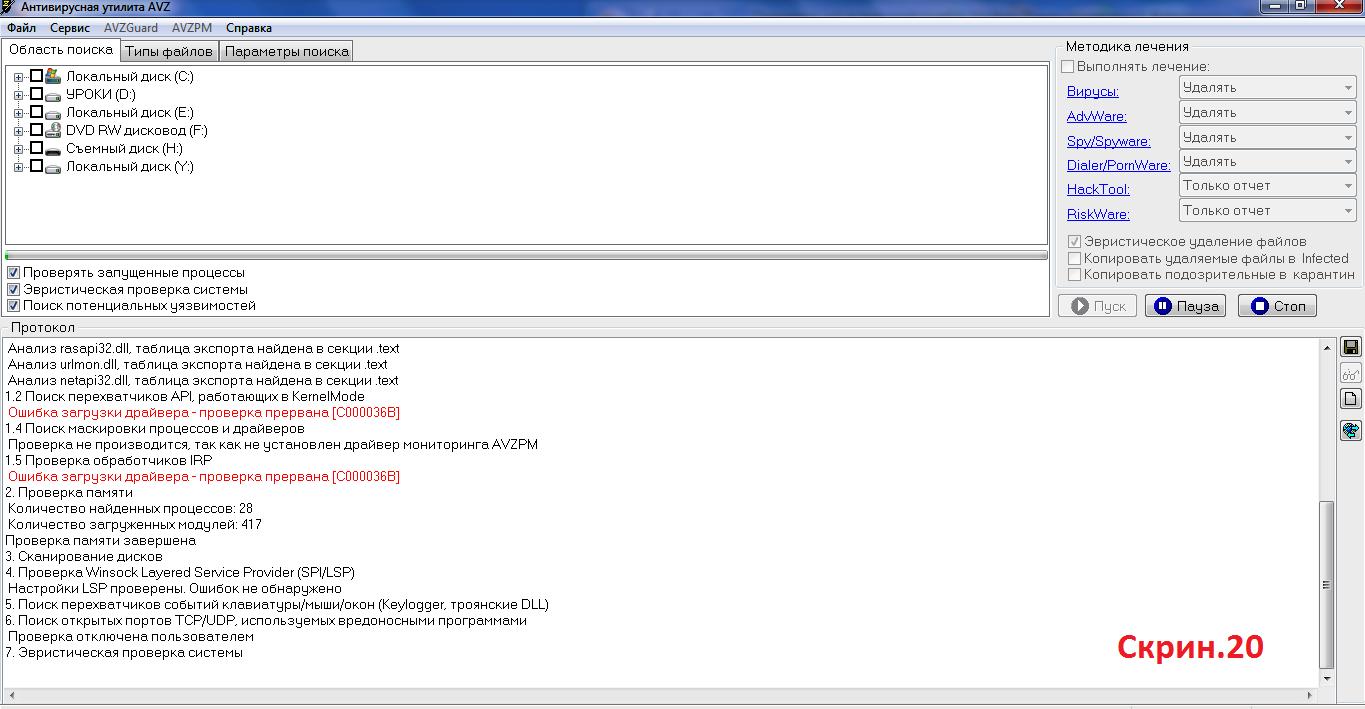Click the AVZ shield icon in the title bar
Viewport: 1365px width, 709px height.
(x=8, y=6)
